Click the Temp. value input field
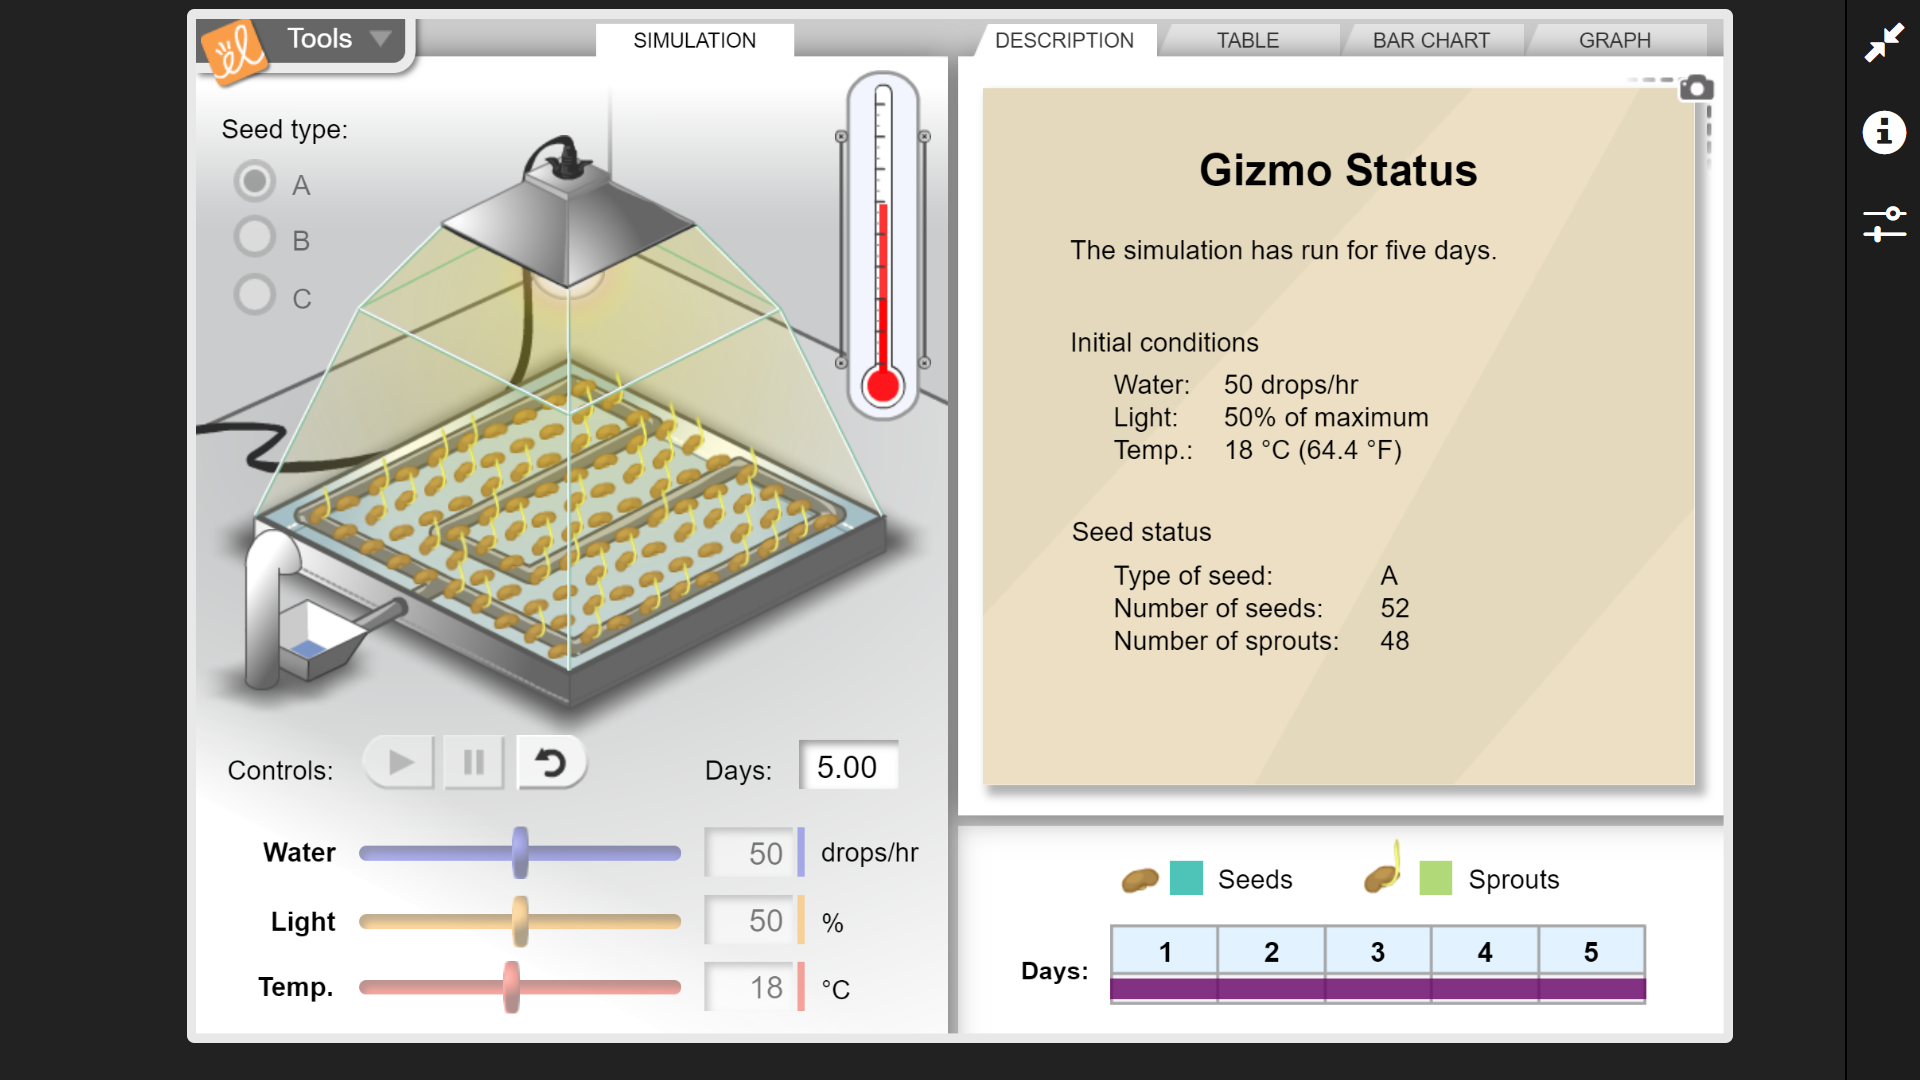Screen dimensions: 1920x1080 [x=750, y=988]
